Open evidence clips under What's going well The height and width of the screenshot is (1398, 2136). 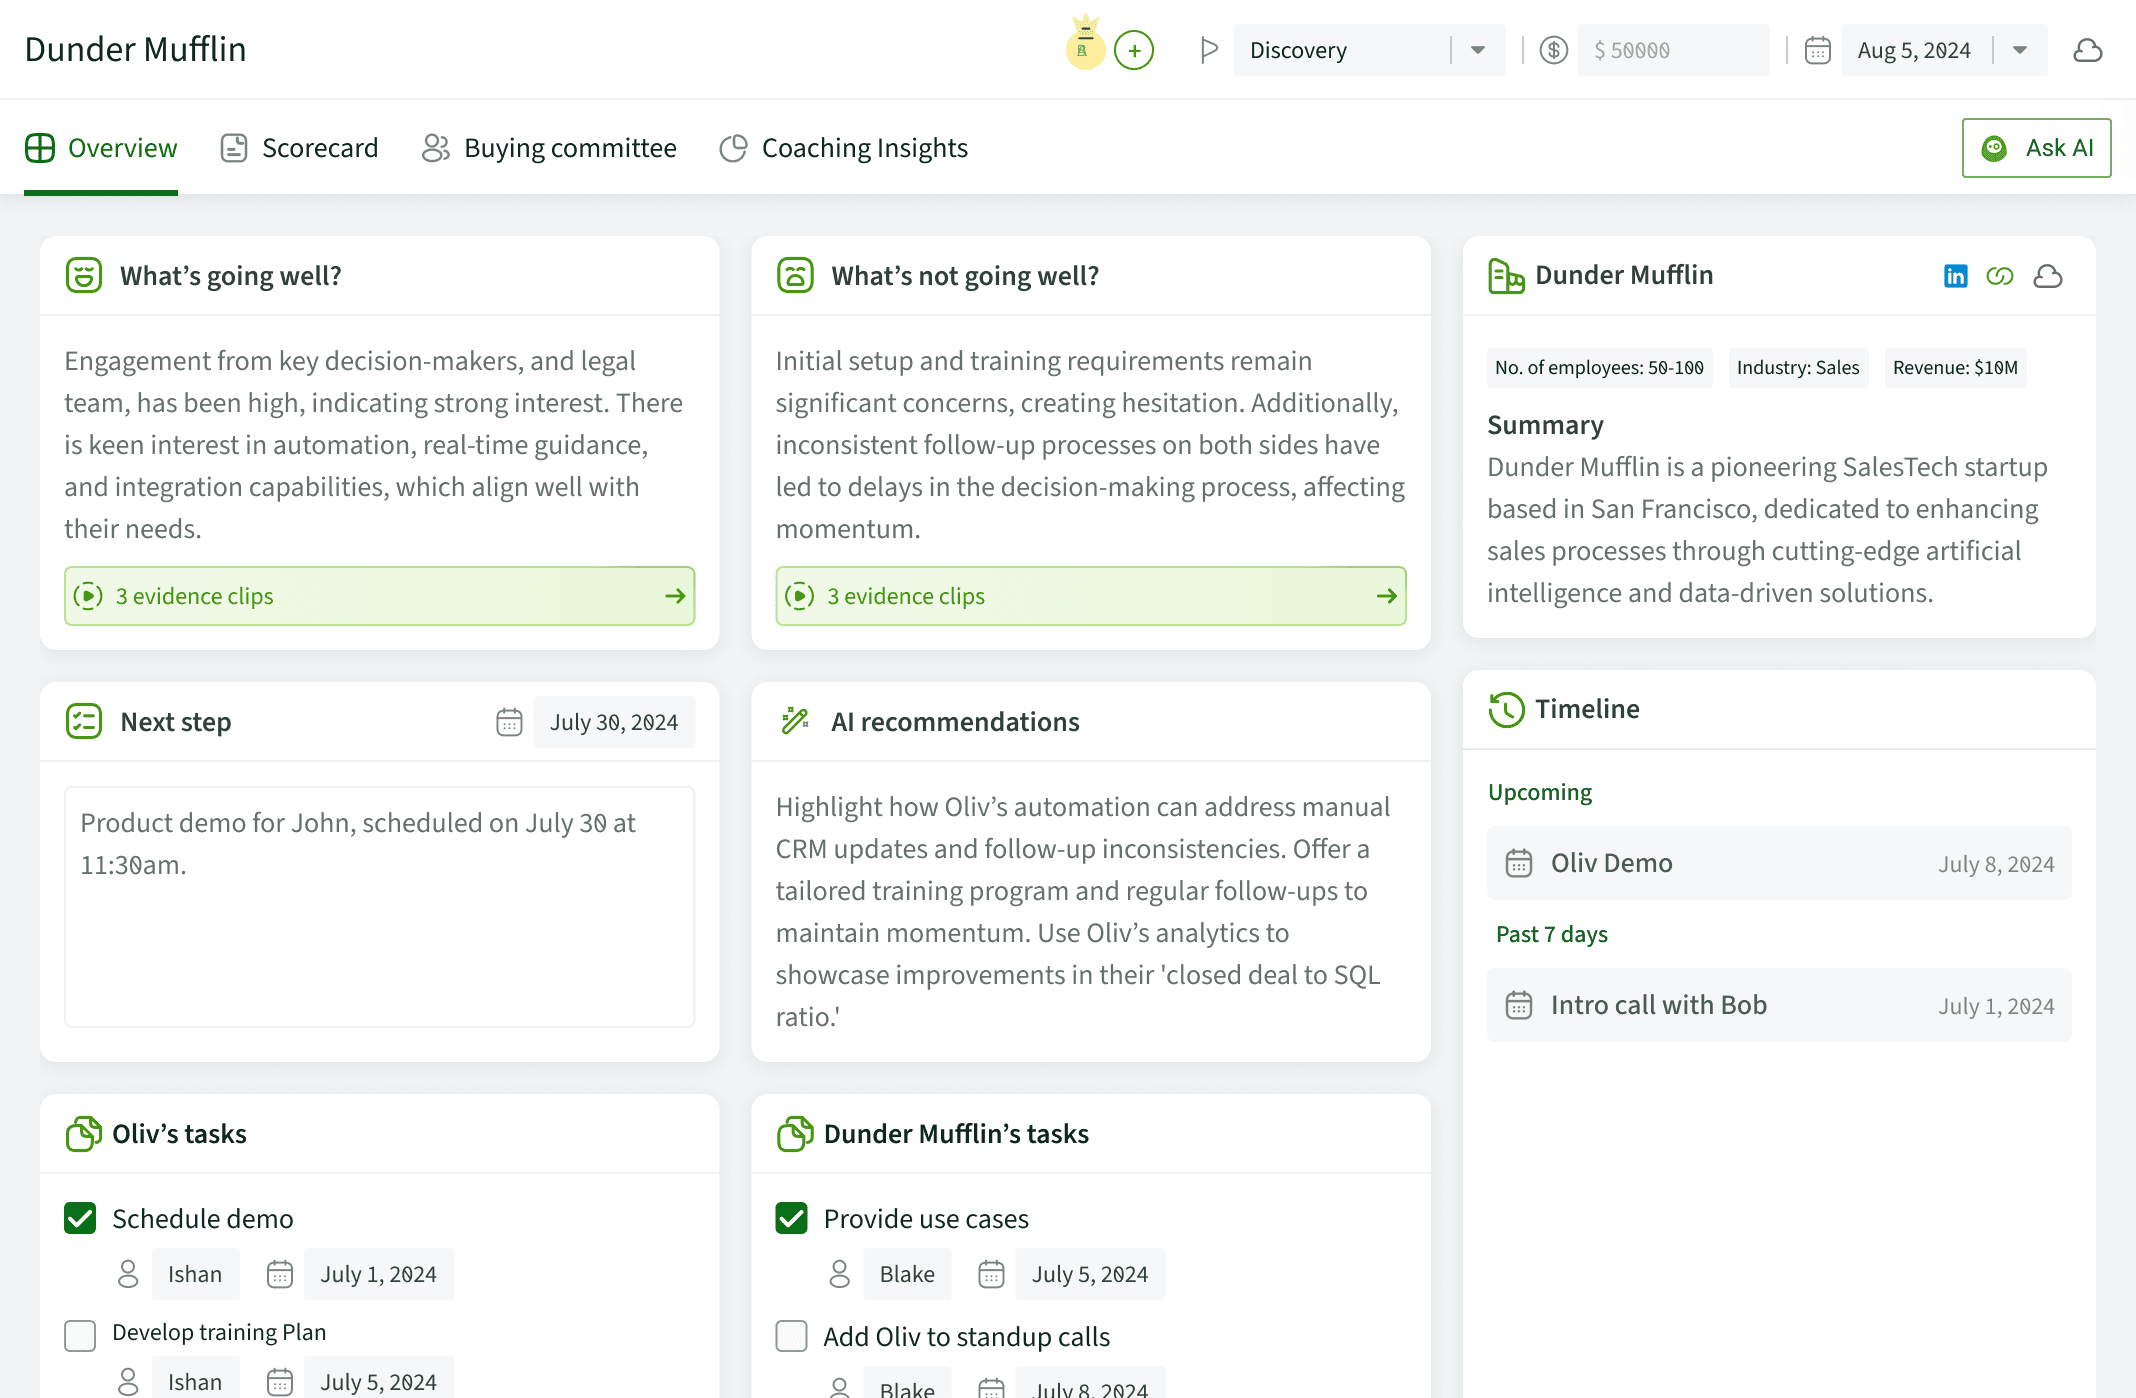(379, 596)
